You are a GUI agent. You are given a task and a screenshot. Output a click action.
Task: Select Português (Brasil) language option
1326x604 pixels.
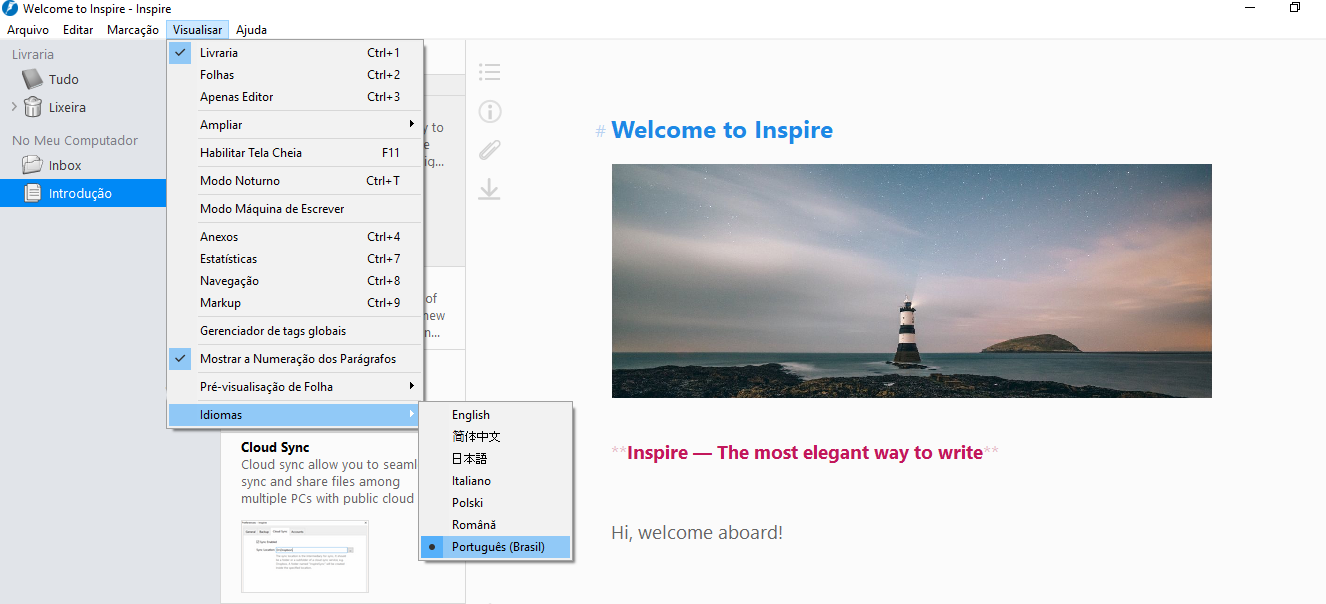[496, 547]
